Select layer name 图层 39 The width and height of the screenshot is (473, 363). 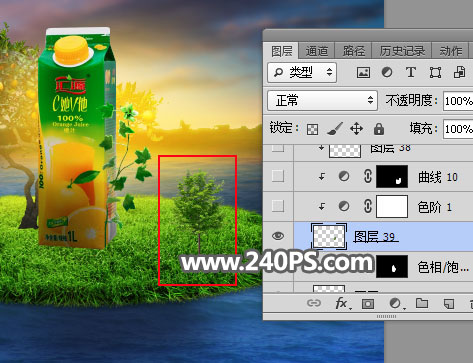tap(375, 236)
